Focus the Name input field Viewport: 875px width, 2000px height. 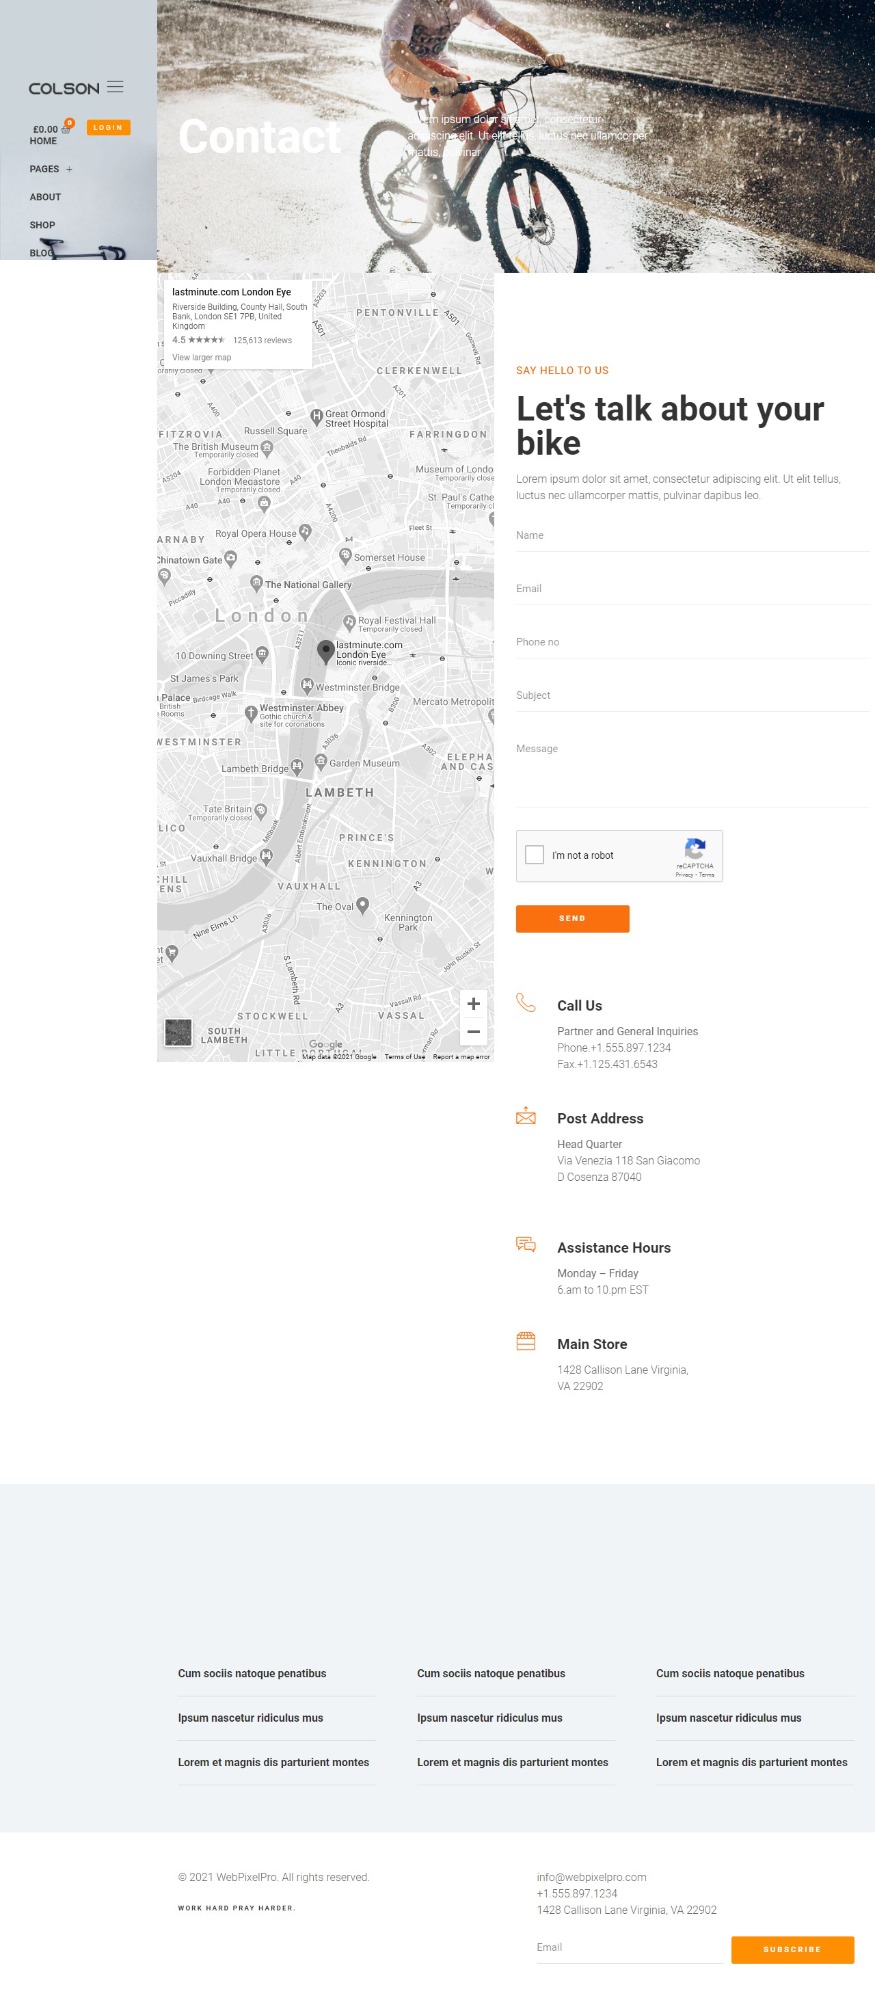693,536
